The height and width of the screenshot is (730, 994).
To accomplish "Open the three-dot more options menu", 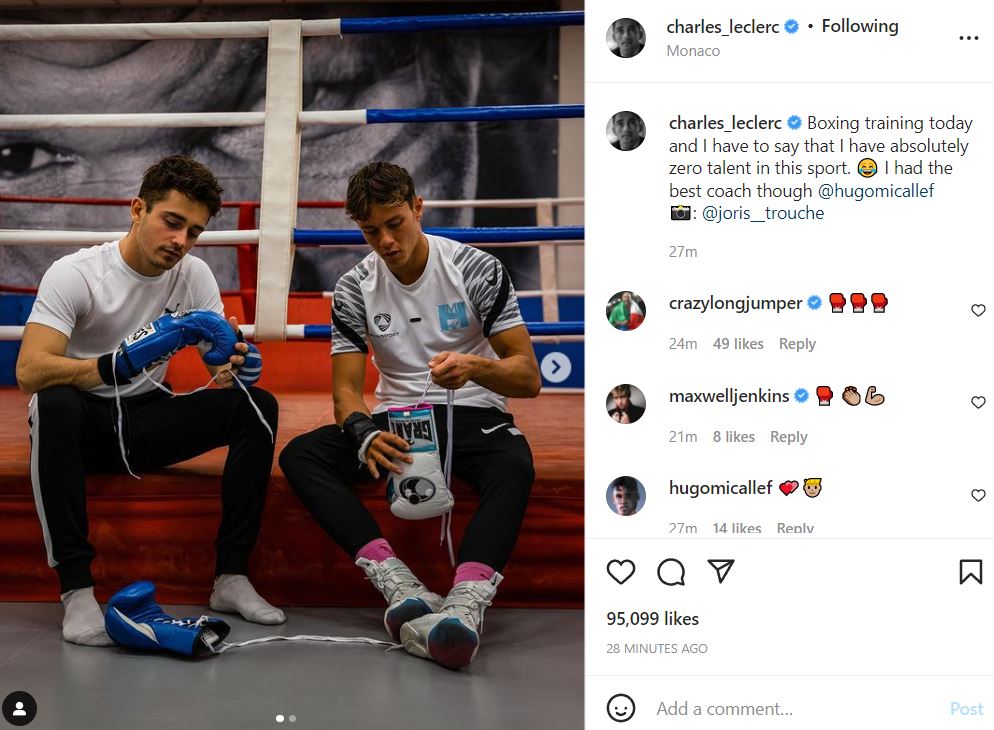I will 969,38.
